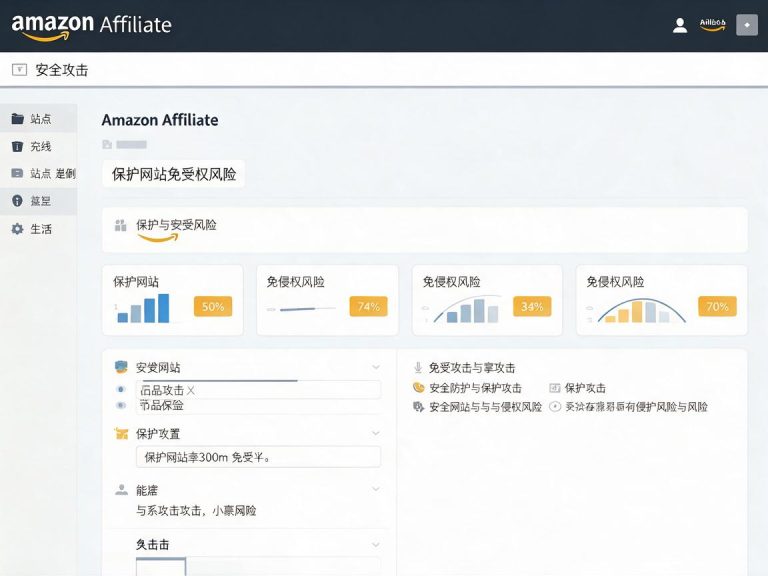Toggle the eye icon beside 节品保险
Viewport: 768px width, 576px height.
(x=121, y=406)
